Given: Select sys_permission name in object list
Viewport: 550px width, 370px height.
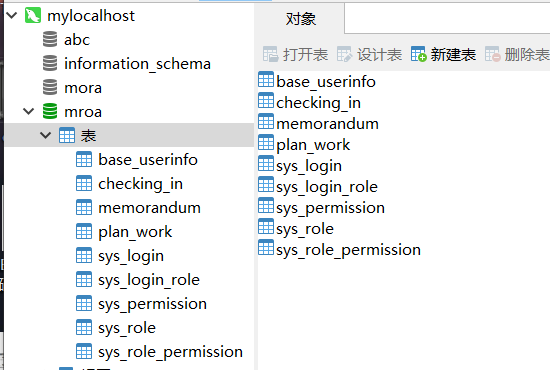Looking at the screenshot, I should pyautogui.click(x=330, y=208).
